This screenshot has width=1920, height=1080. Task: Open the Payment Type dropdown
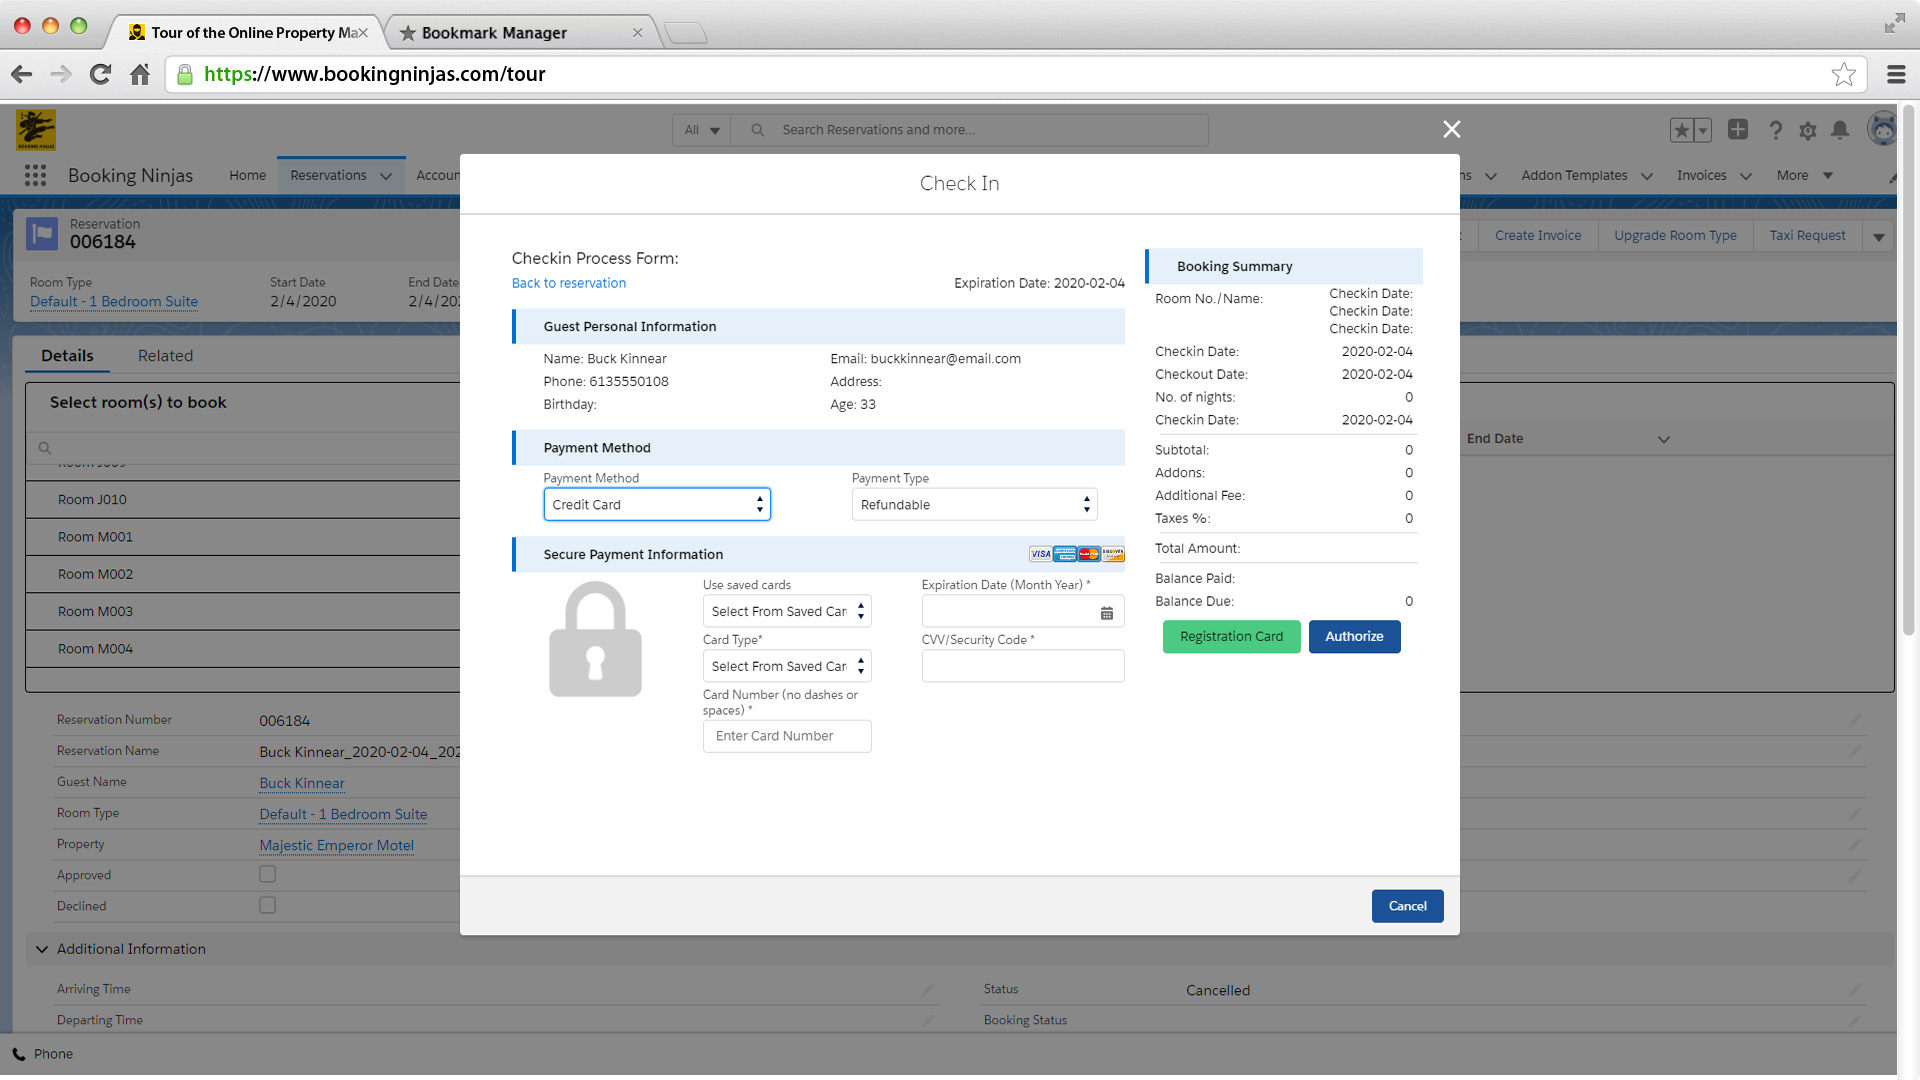click(x=974, y=505)
